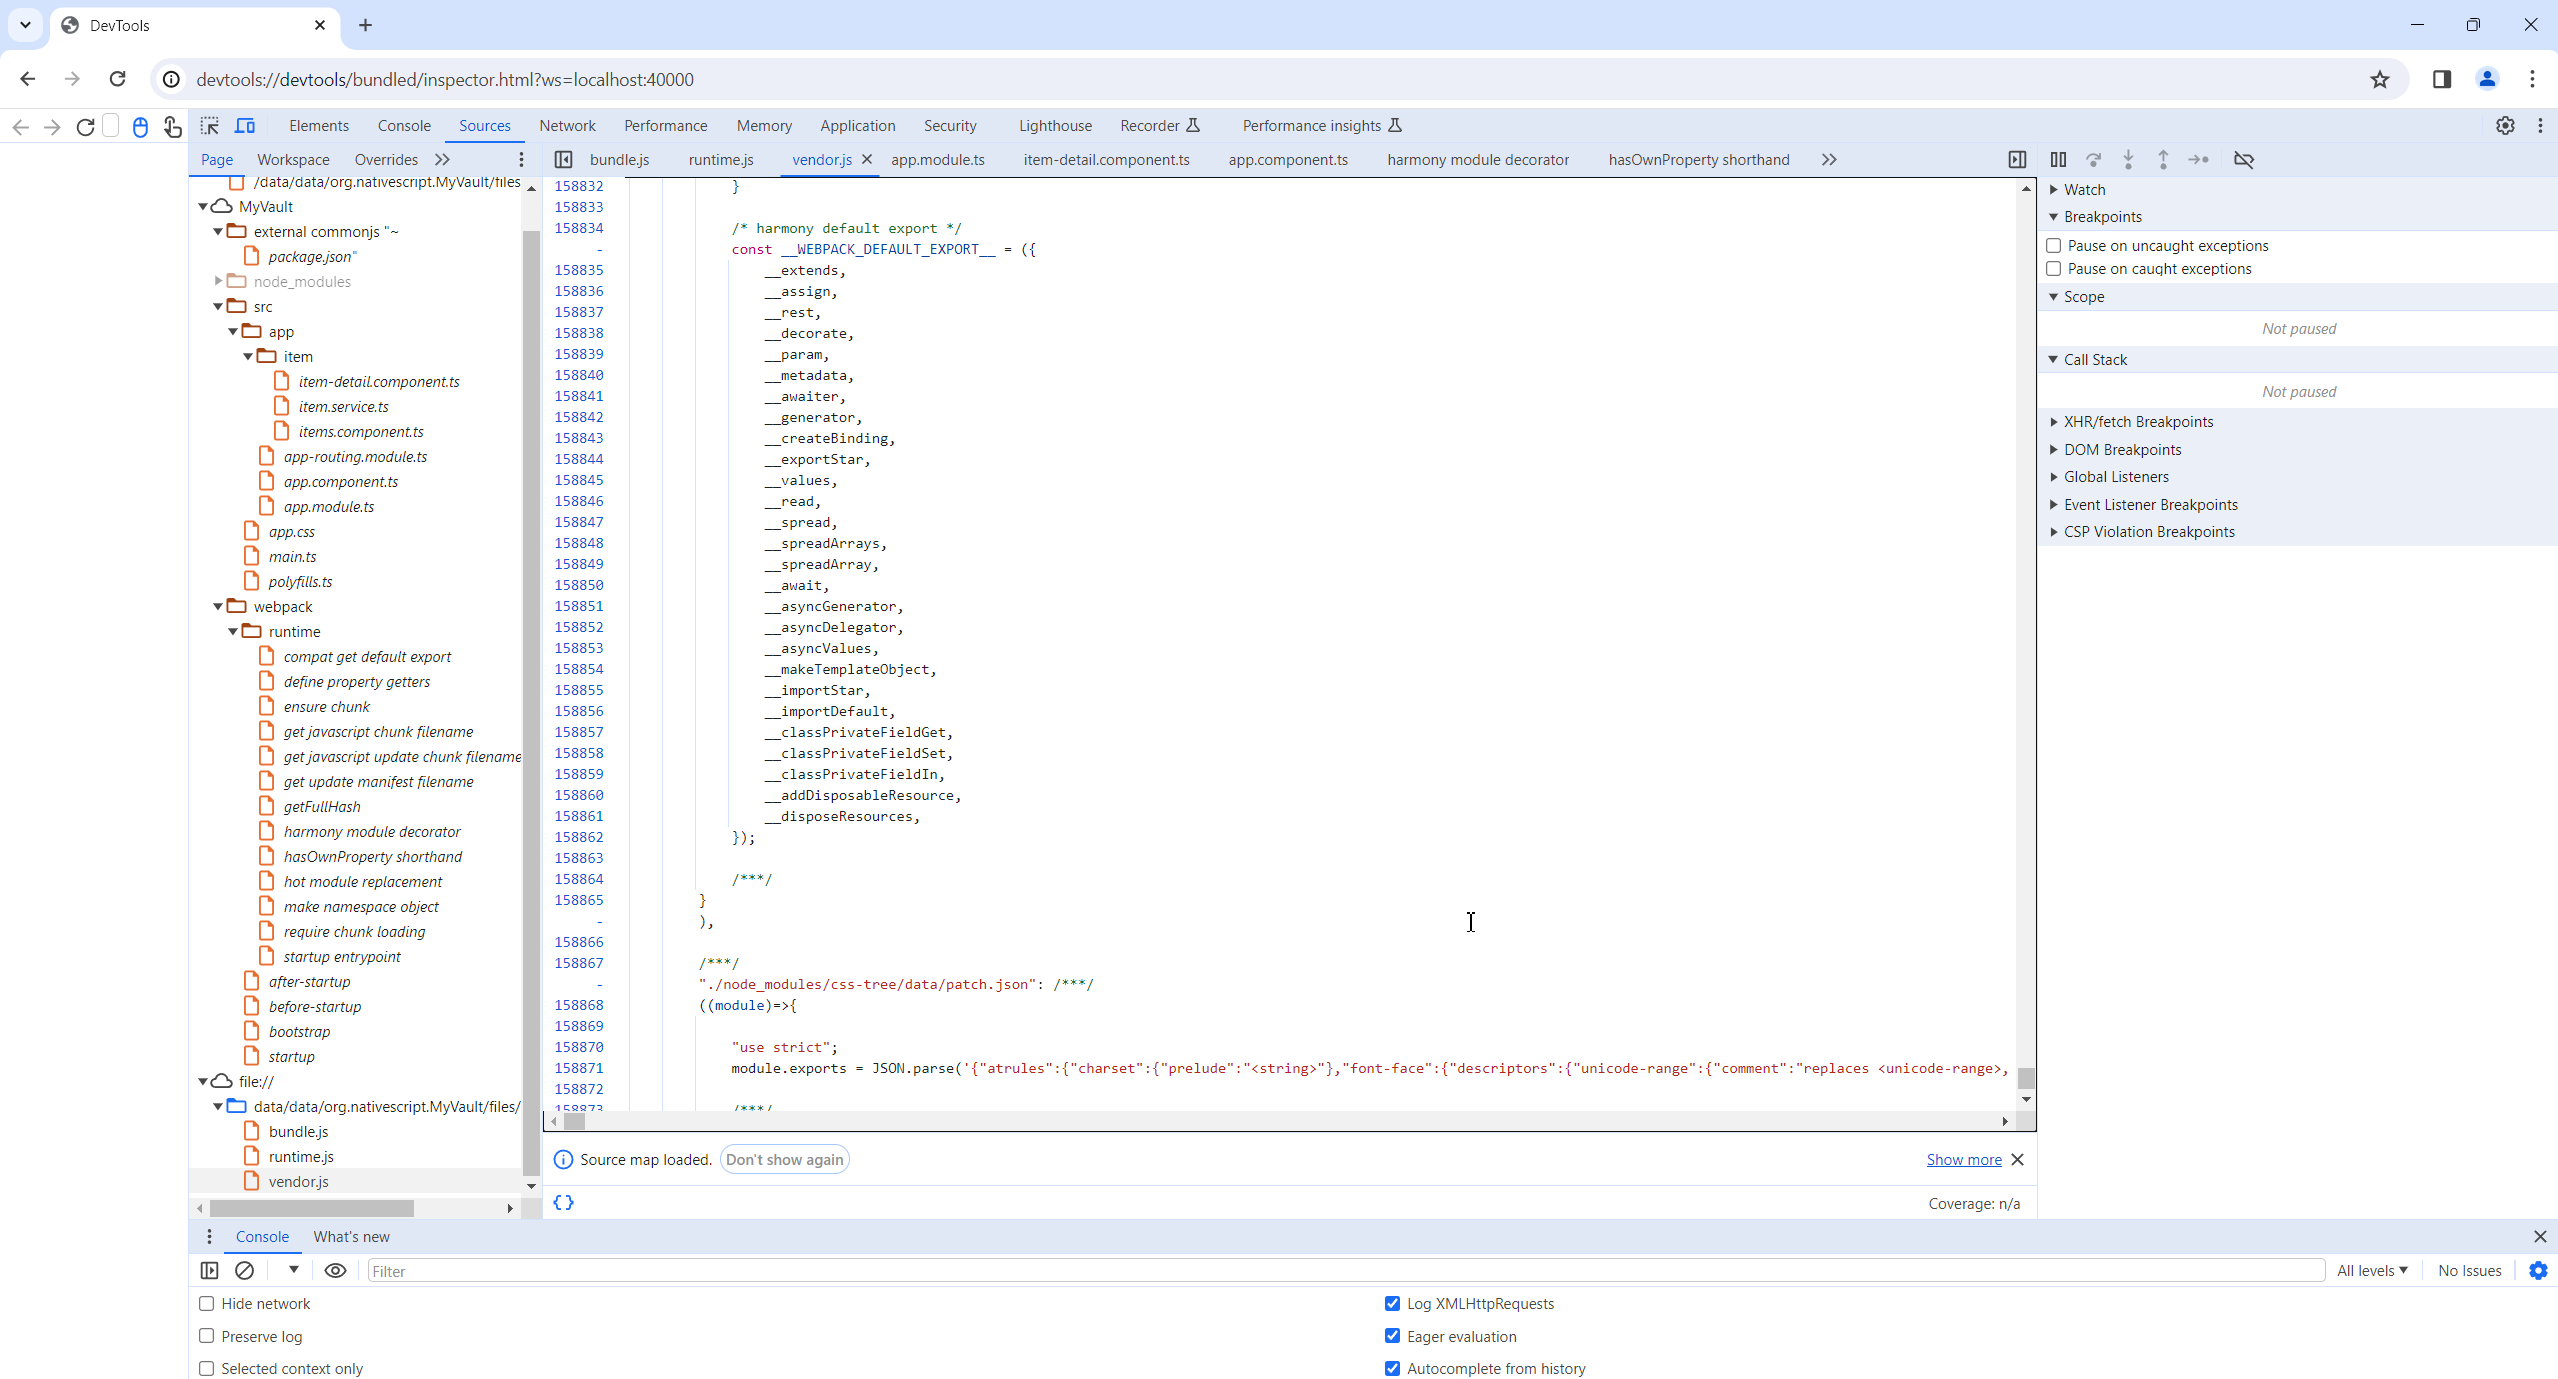Expand the node_modules folder
Screen dimensions: 2558x1379
[219, 282]
